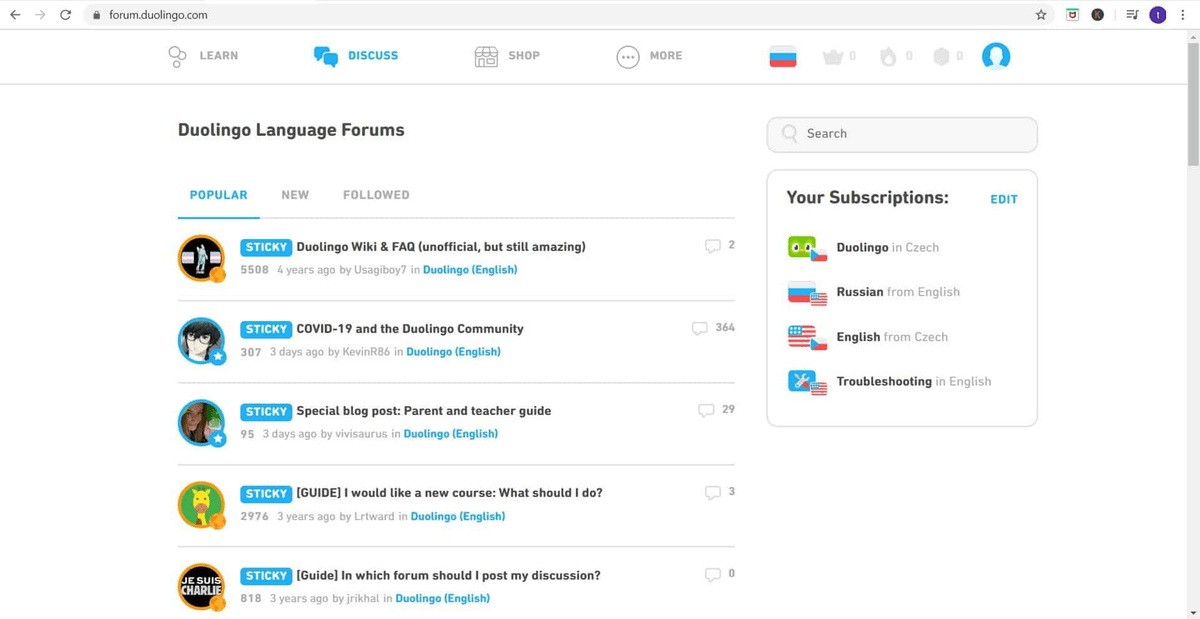
Task: Open the Shop navigation item
Action: (524, 56)
